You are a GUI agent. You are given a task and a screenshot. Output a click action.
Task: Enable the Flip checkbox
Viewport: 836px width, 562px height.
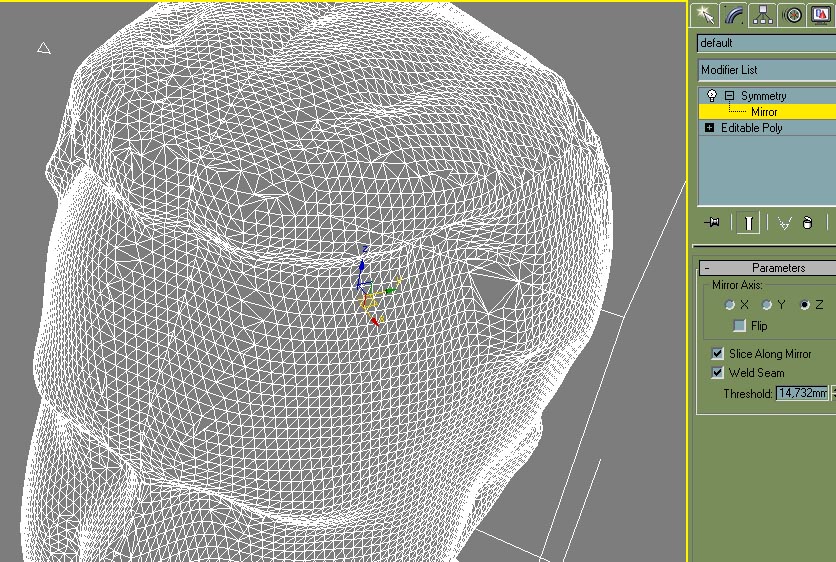coord(739,325)
